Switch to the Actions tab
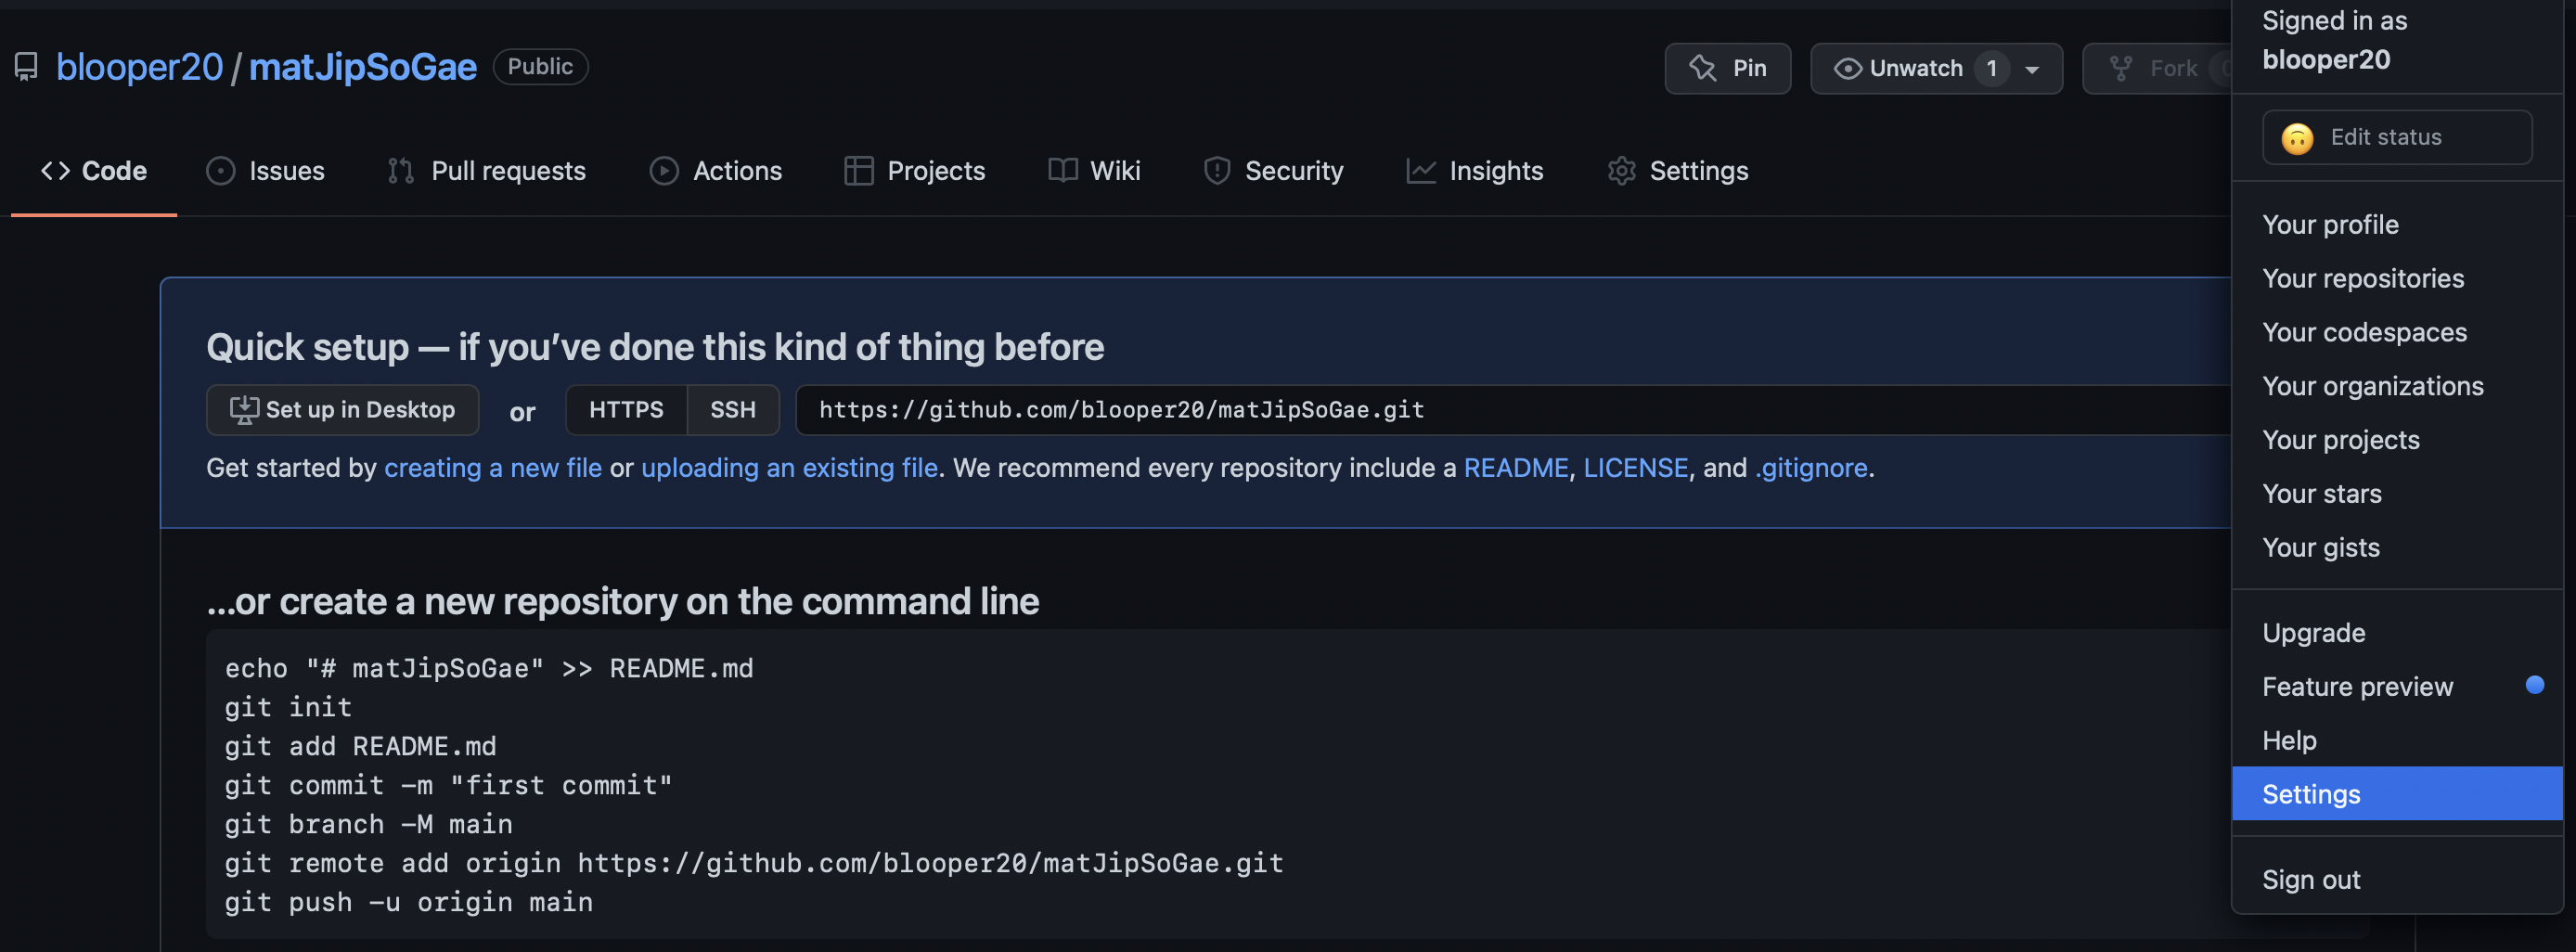 point(716,171)
